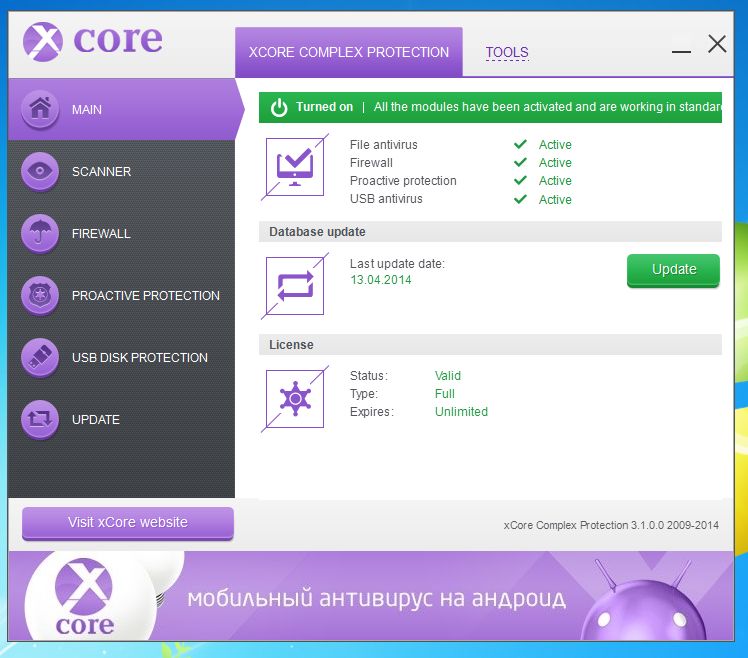The width and height of the screenshot is (748, 658).
Task: Click the checkmark beside Proactive protection
Action: tap(520, 180)
